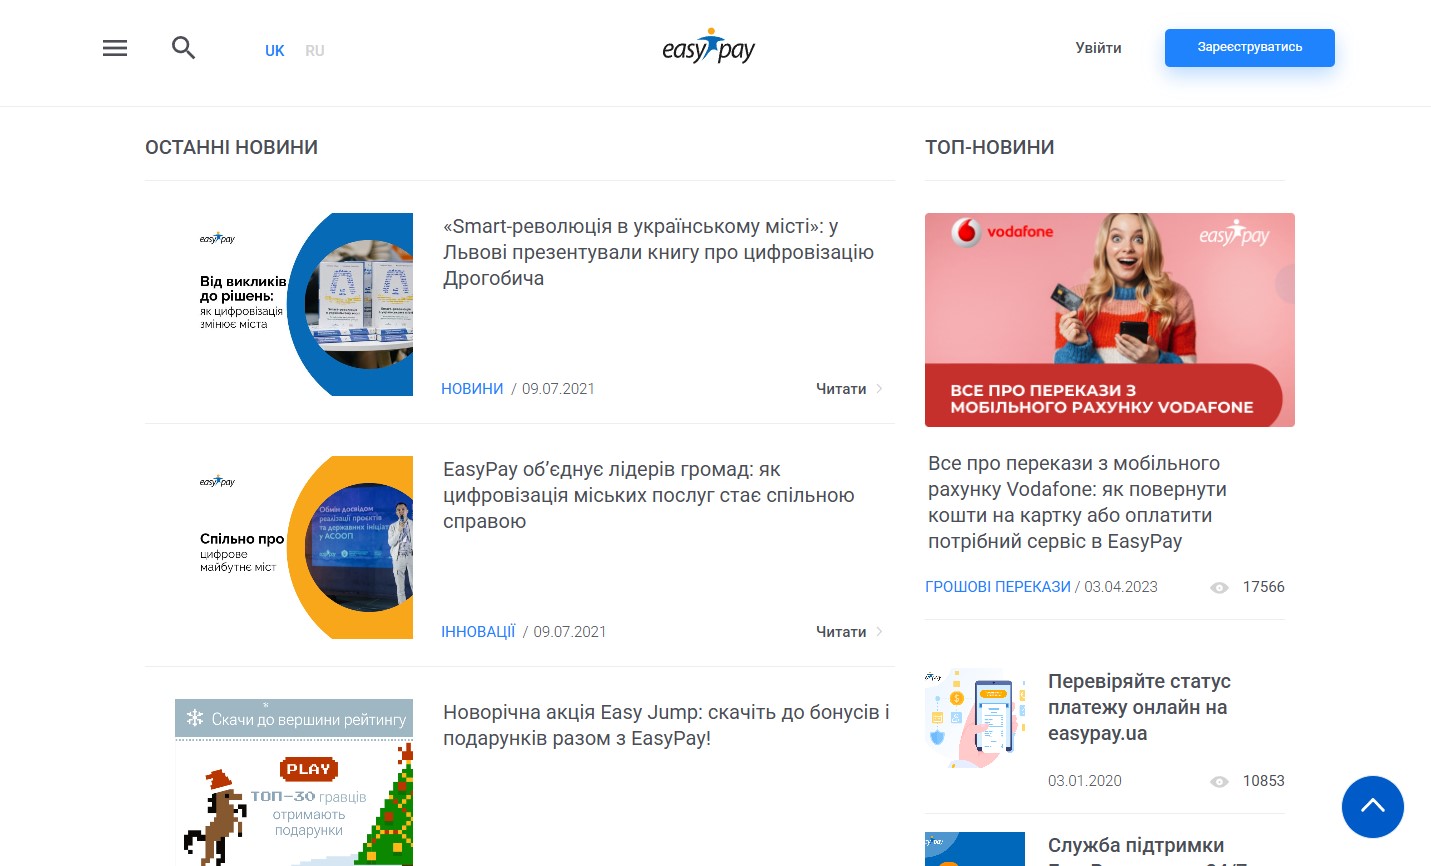Viewport: 1431px width, 866px height.
Task: Open the НОВИНИ category link
Action: [x=472, y=389]
